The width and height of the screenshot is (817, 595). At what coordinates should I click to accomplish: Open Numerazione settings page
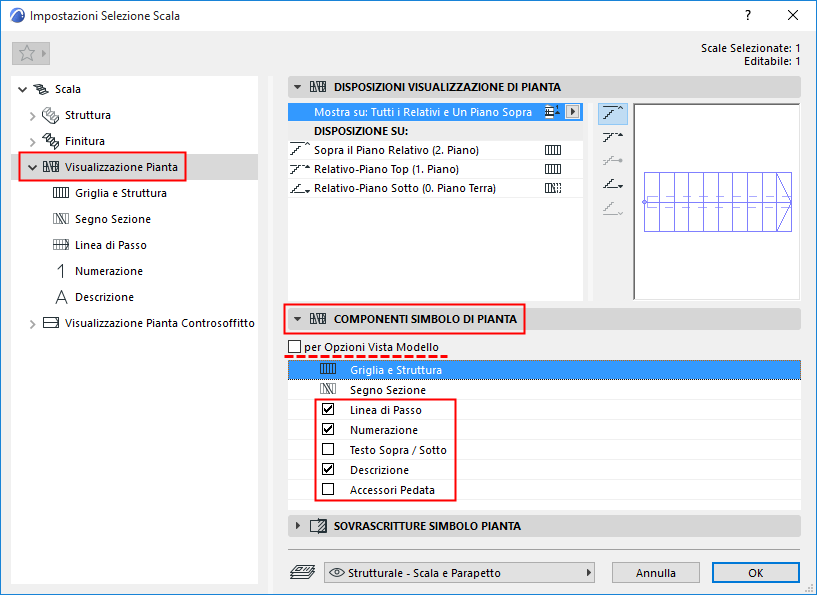pos(108,271)
